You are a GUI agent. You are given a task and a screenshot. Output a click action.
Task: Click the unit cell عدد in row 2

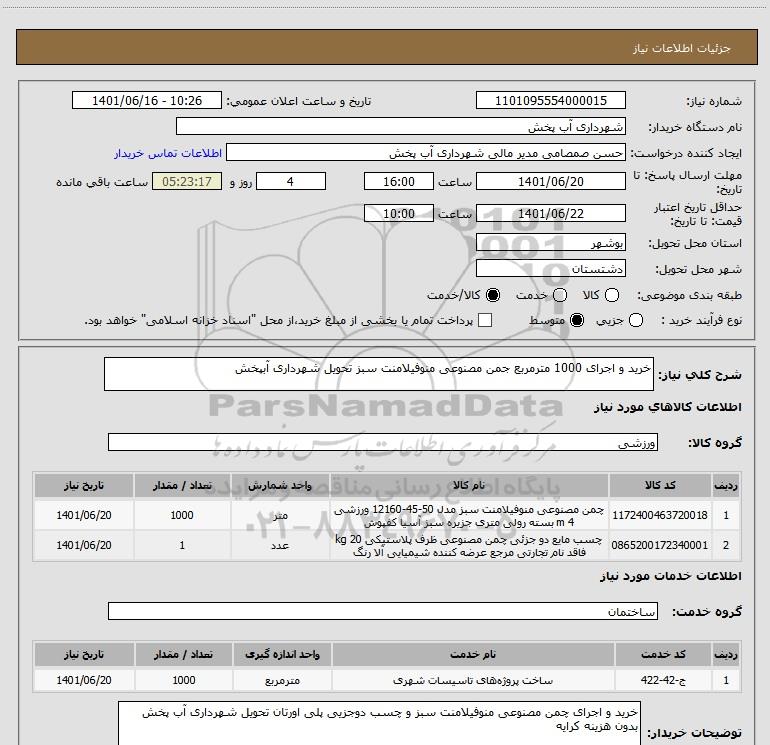[280, 545]
